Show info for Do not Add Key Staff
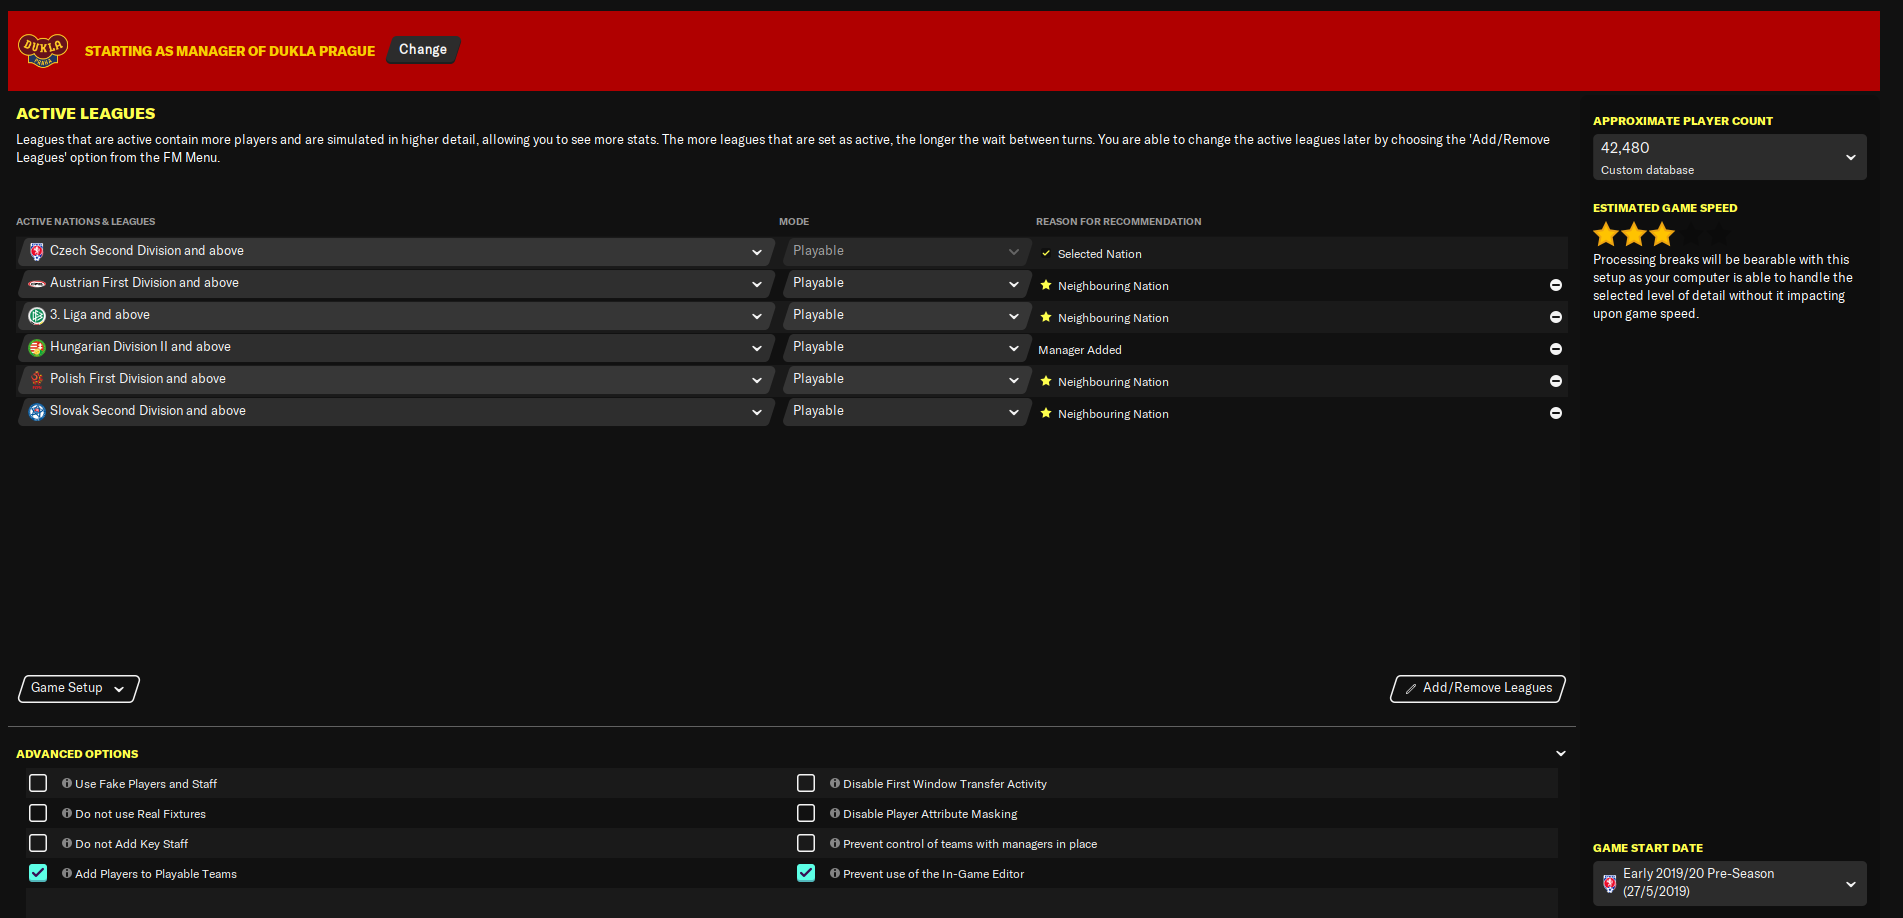Image resolution: width=1903 pixels, height=918 pixels. pos(67,844)
